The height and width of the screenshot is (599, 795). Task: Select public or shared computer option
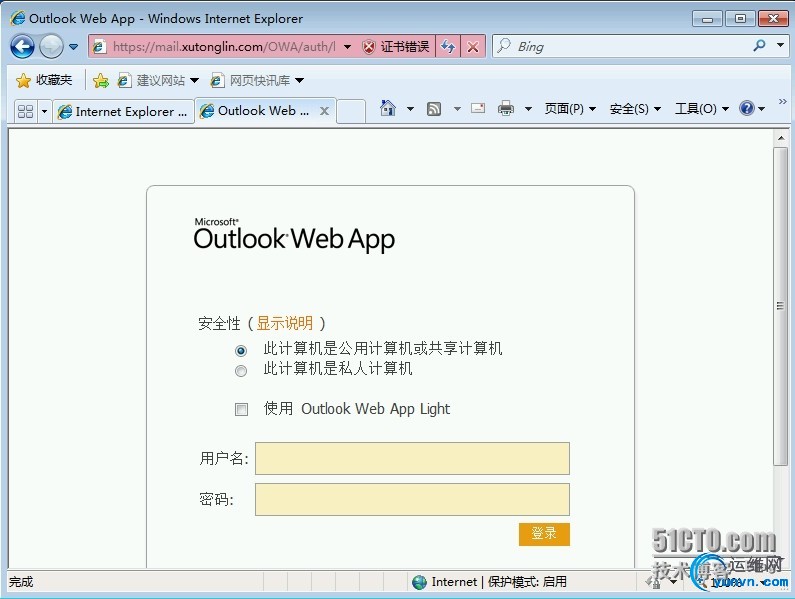tap(241, 350)
